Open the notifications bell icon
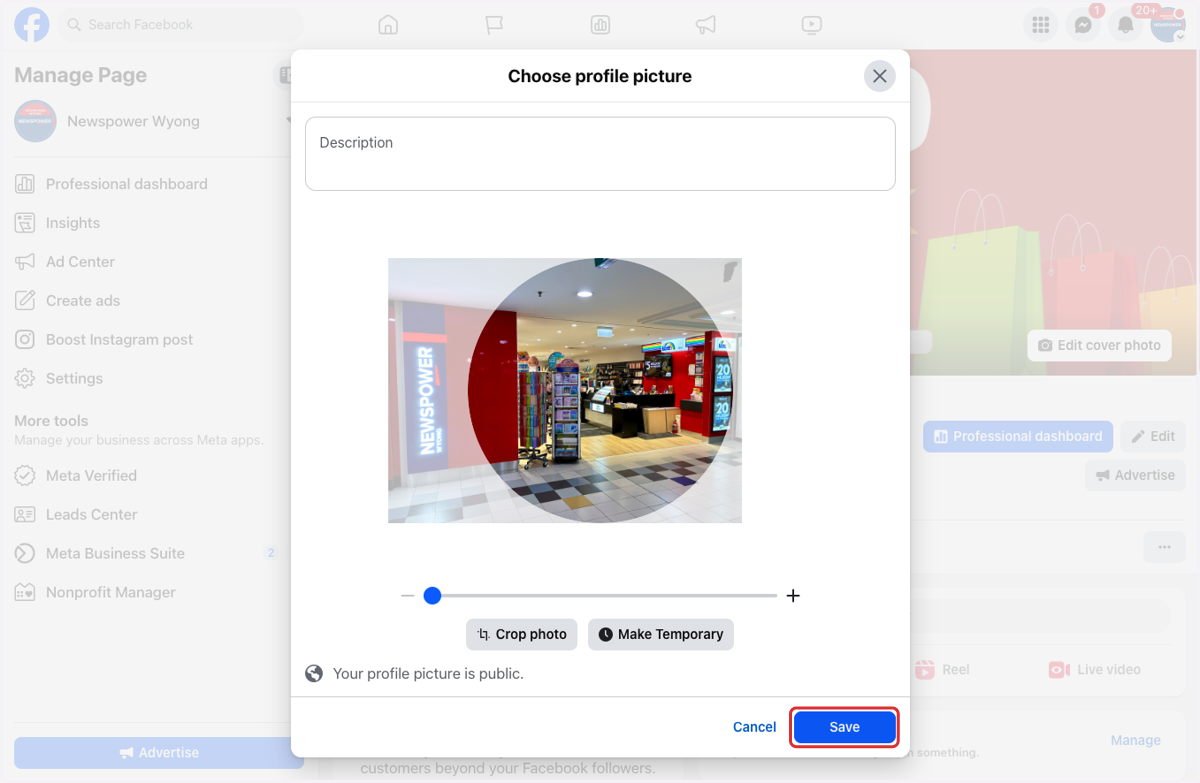Screen dimensions: 1200x783 coord(1125,25)
